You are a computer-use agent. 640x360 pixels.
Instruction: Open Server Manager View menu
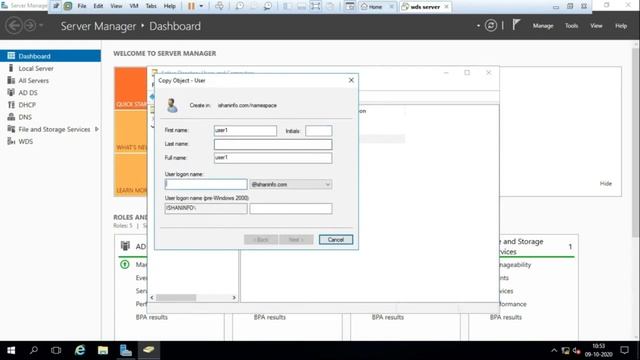tap(596, 26)
